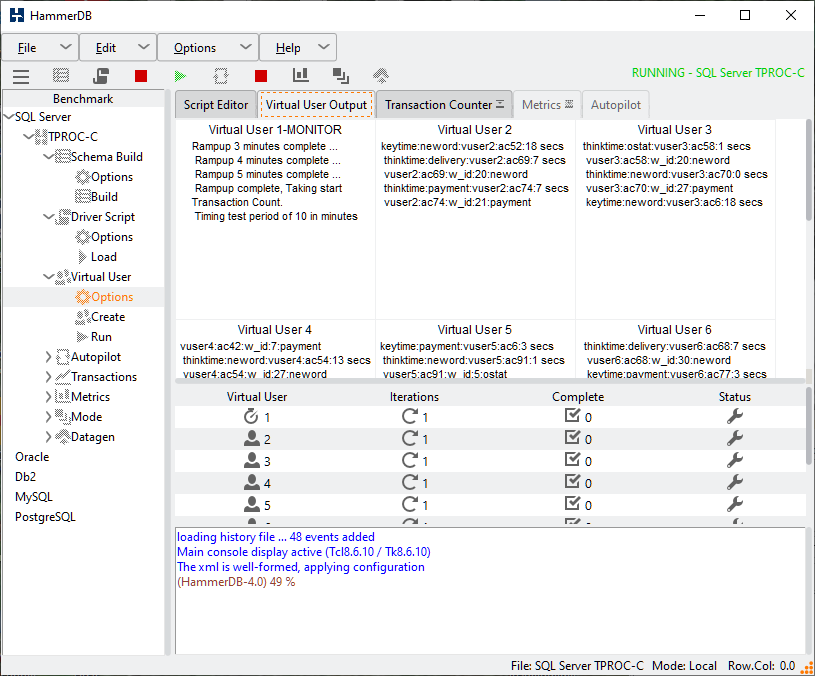
Task: Expand the Mode tree node
Action: tap(48, 417)
